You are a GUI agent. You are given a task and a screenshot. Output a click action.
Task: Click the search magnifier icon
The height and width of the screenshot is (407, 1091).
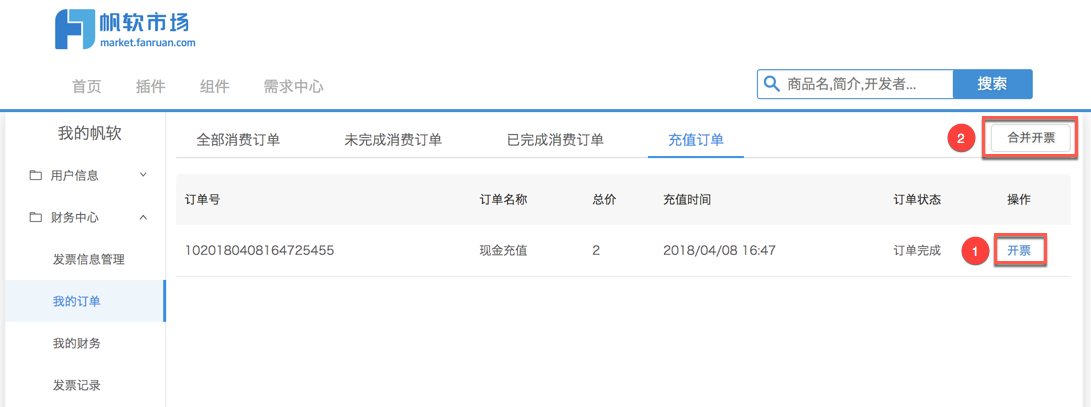tap(771, 85)
